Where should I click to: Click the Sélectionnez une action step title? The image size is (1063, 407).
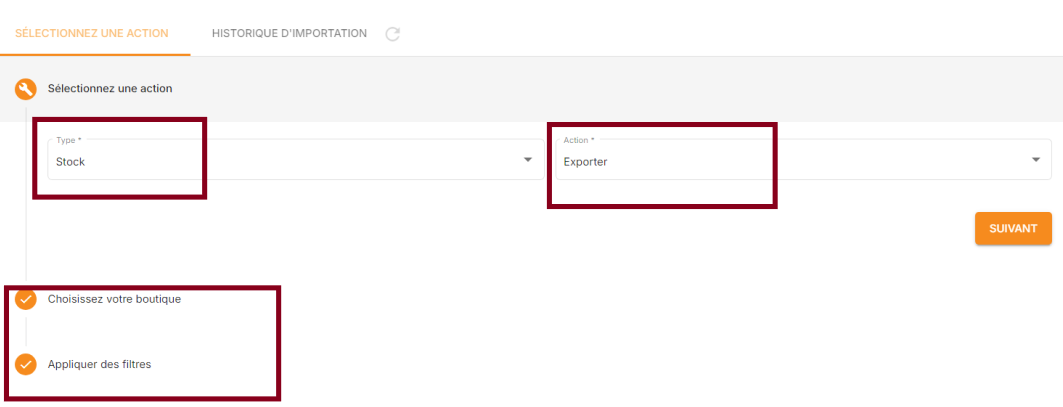coord(110,88)
